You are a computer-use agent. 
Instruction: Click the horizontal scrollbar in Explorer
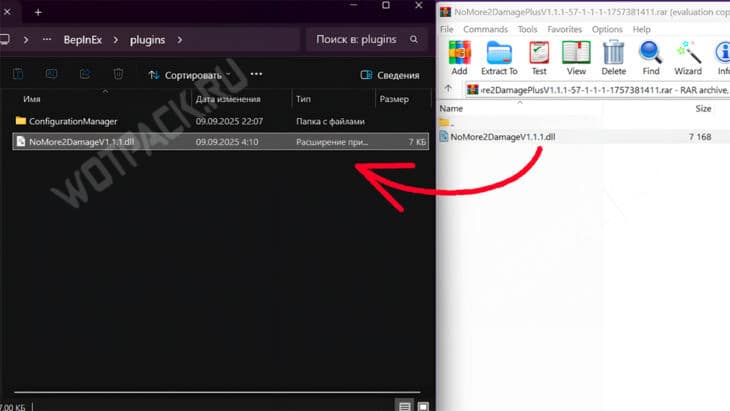(216, 392)
